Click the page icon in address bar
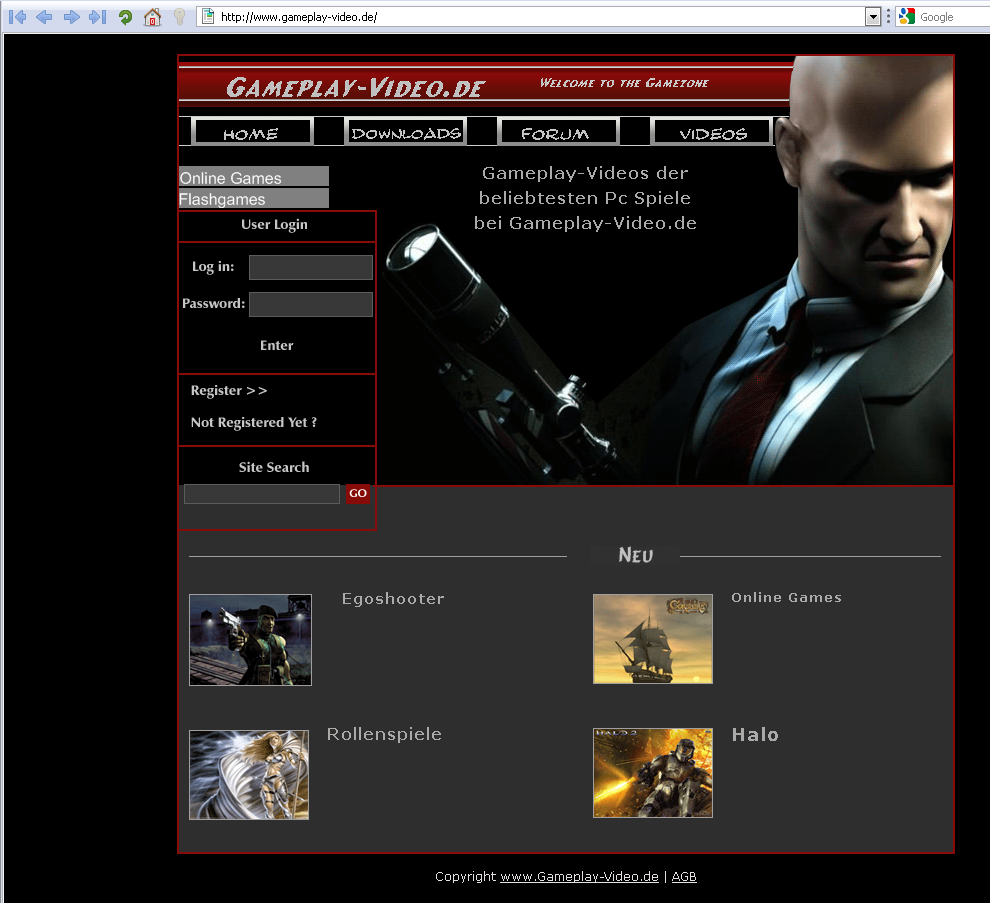 click(x=208, y=16)
